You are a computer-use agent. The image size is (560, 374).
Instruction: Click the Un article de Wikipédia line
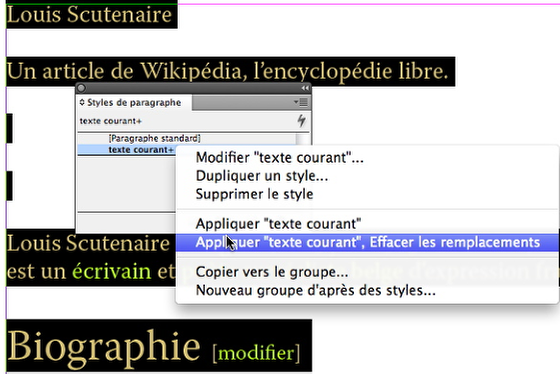pyautogui.click(x=228, y=71)
